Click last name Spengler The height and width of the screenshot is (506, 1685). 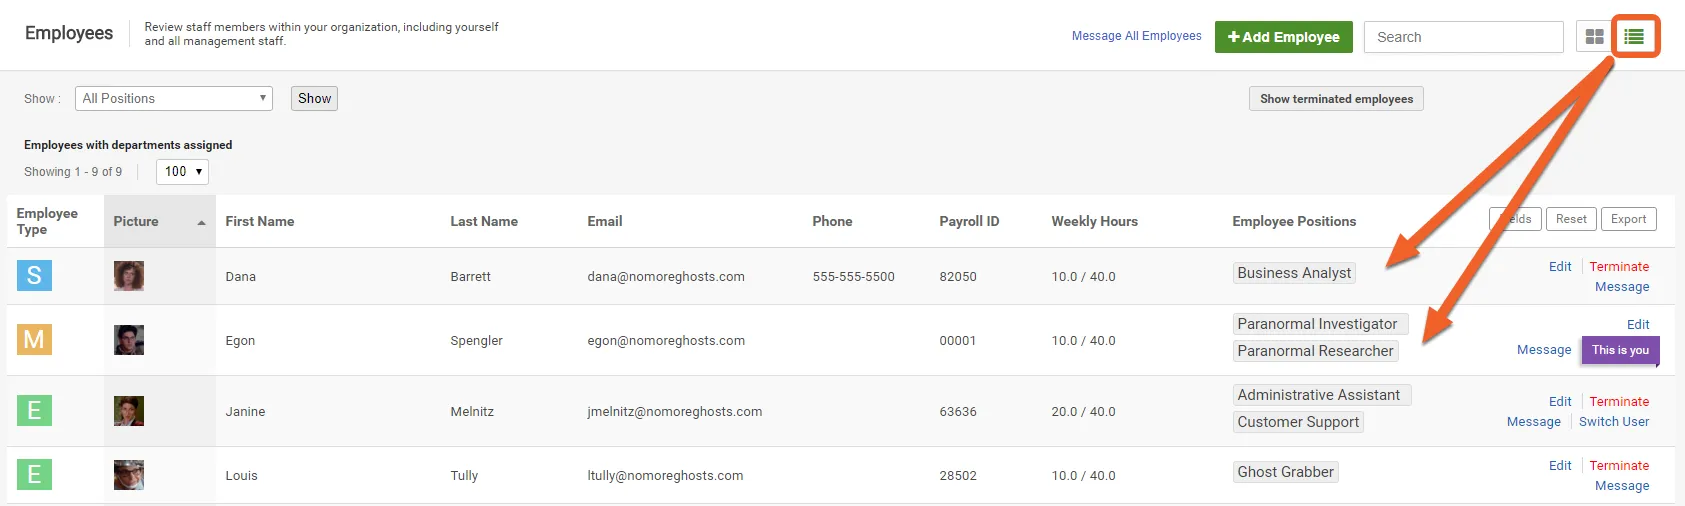pos(476,340)
